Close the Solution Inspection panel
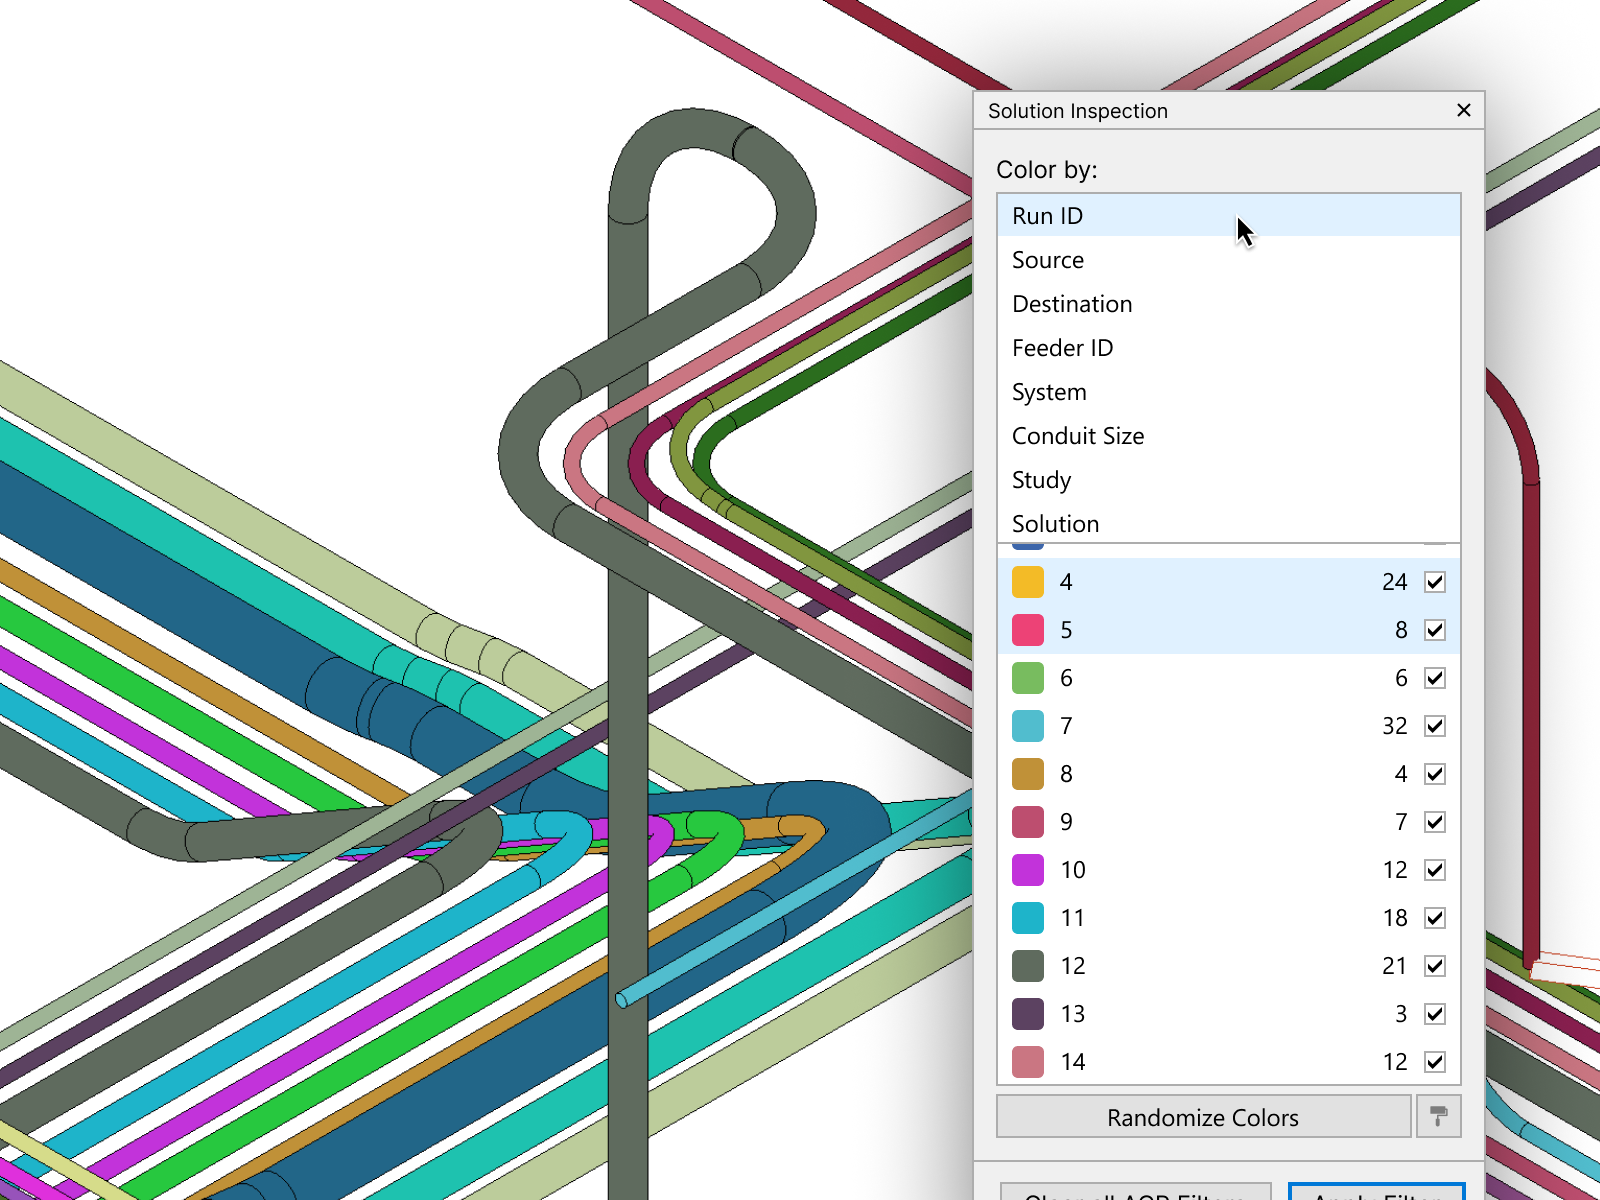This screenshot has width=1600, height=1200. (x=1463, y=111)
